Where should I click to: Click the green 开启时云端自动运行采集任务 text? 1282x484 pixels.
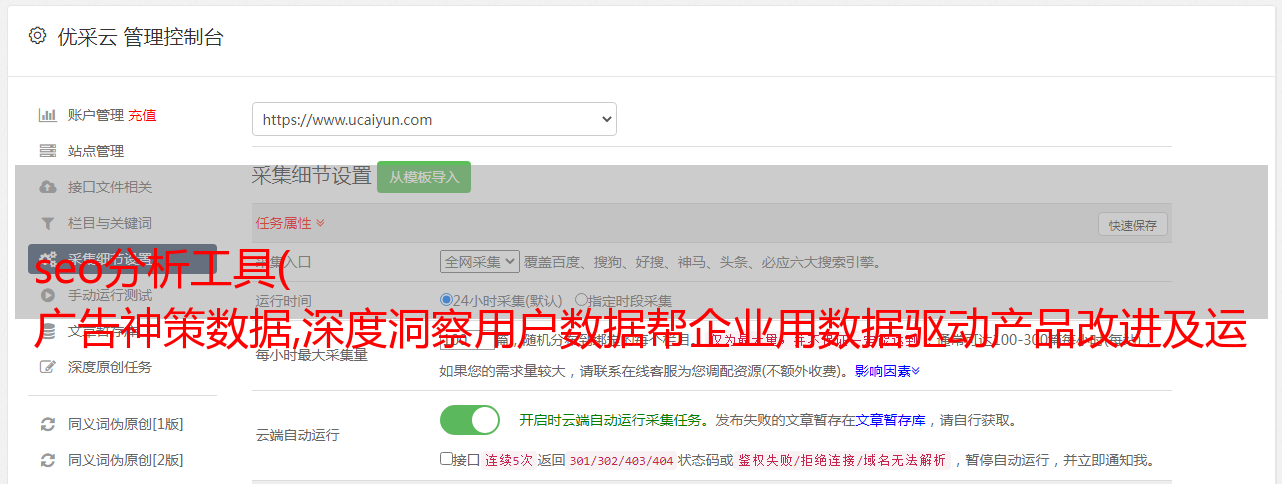(611, 420)
